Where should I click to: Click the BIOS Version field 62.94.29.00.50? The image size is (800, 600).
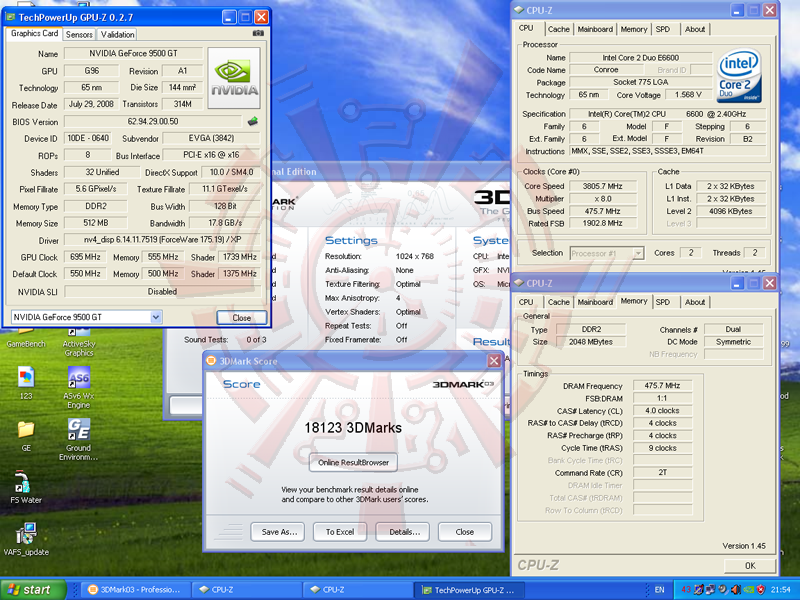[153, 121]
